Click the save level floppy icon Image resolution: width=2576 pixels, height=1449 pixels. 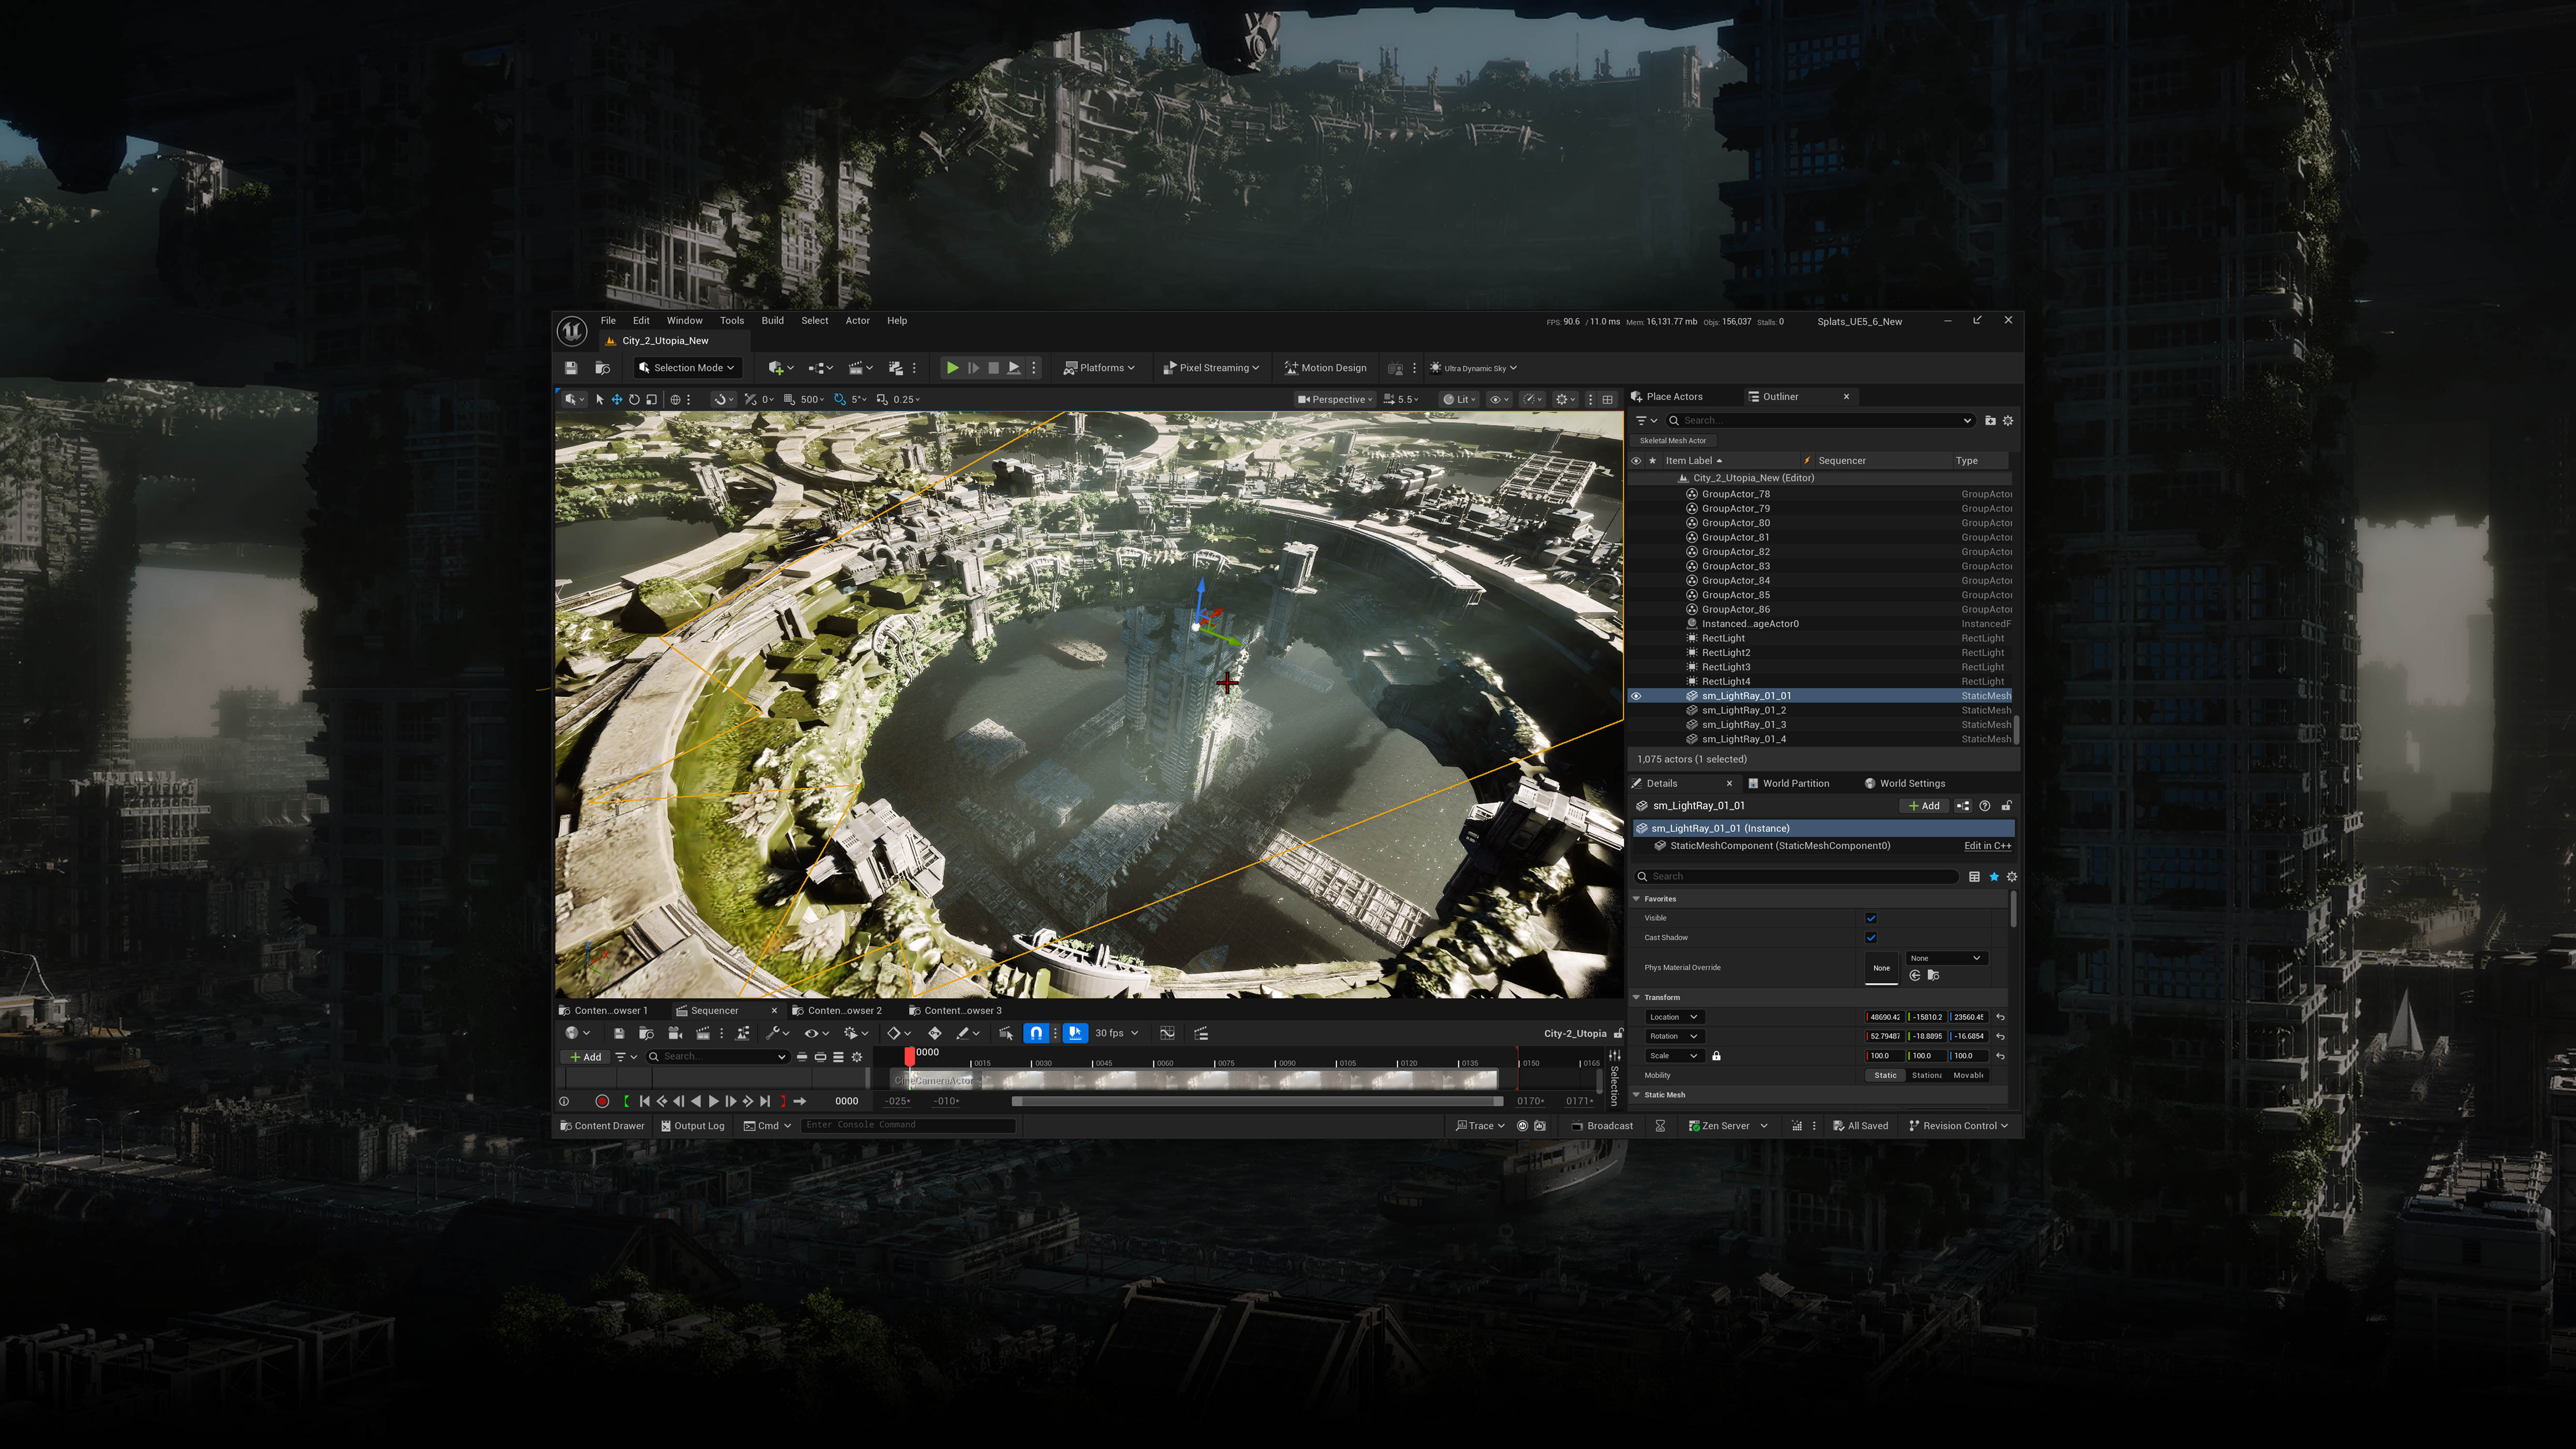pyautogui.click(x=571, y=368)
